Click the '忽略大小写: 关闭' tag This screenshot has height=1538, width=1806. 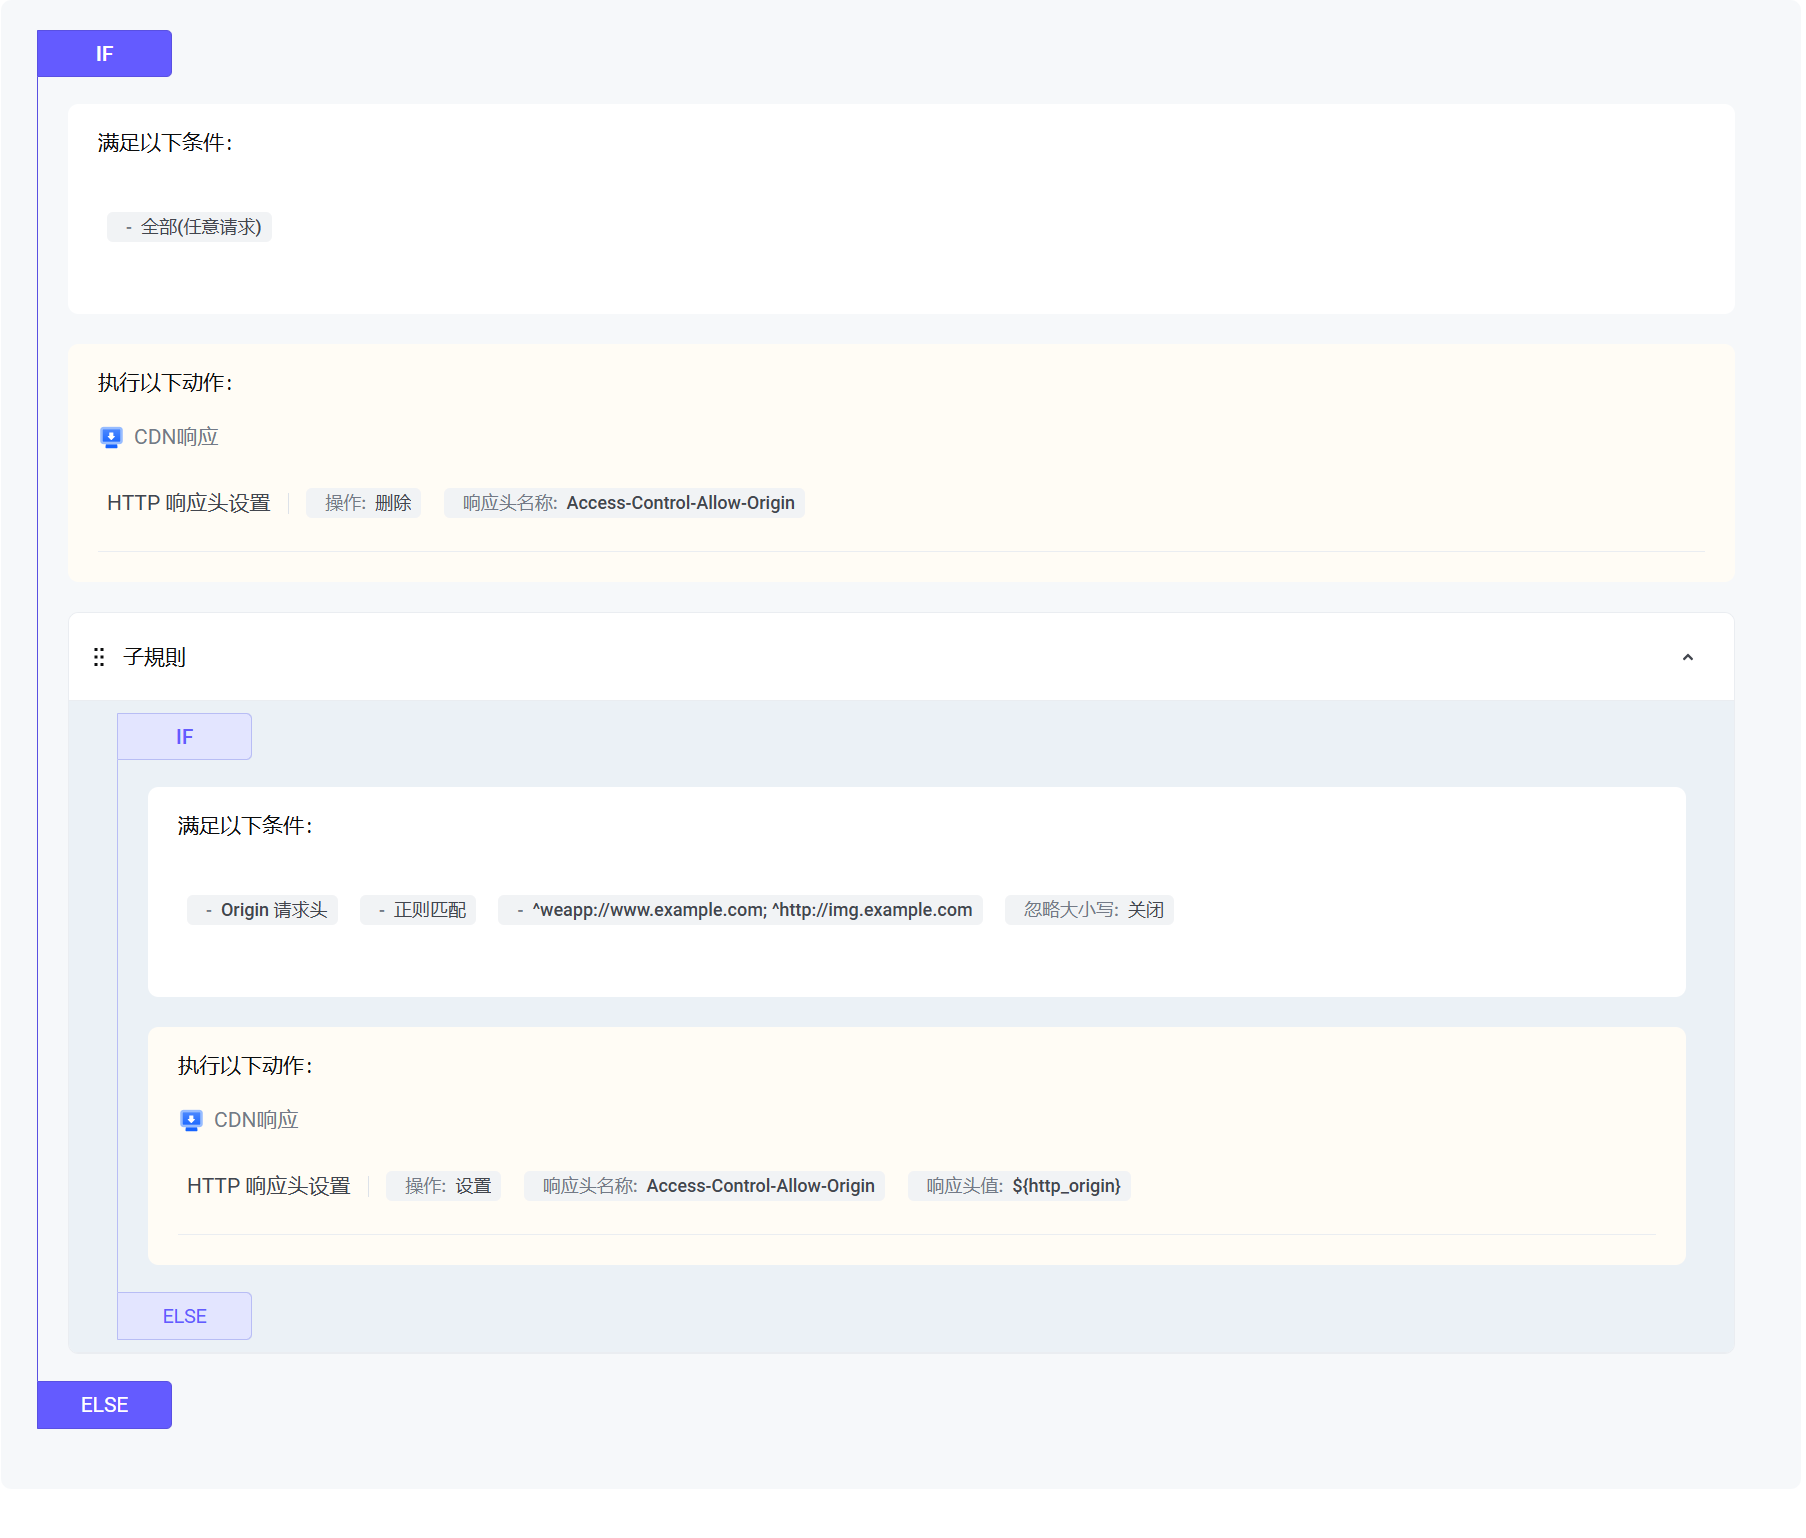[x=1089, y=910]
